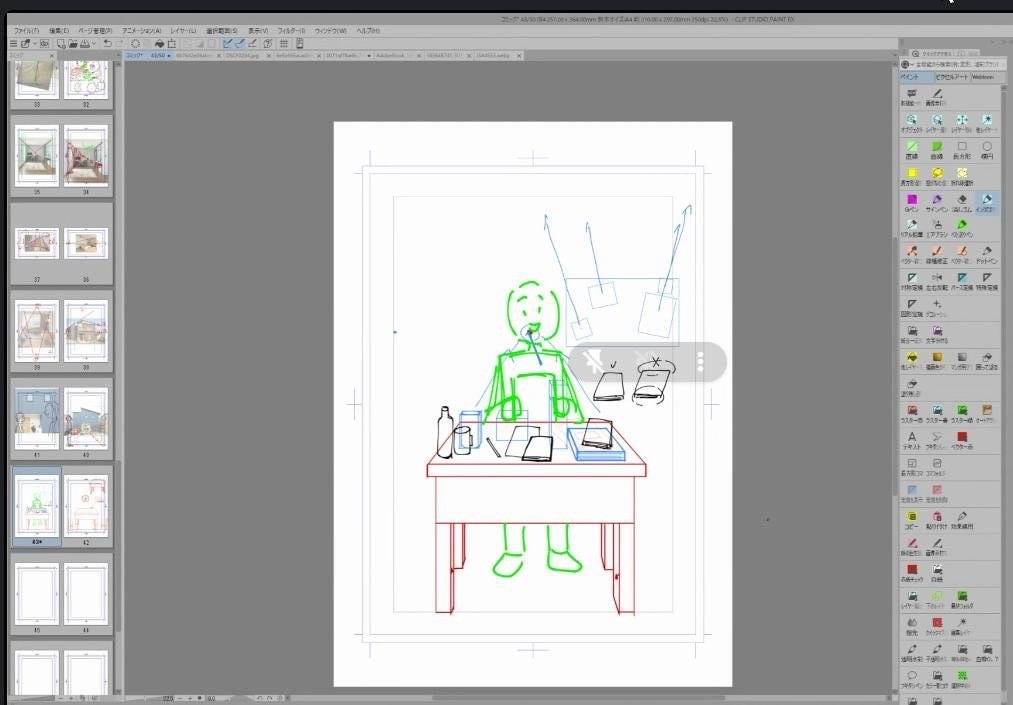
Task: Open three-dot menu on floating widget
Action: pyautogui.click(x=700, y=362)
